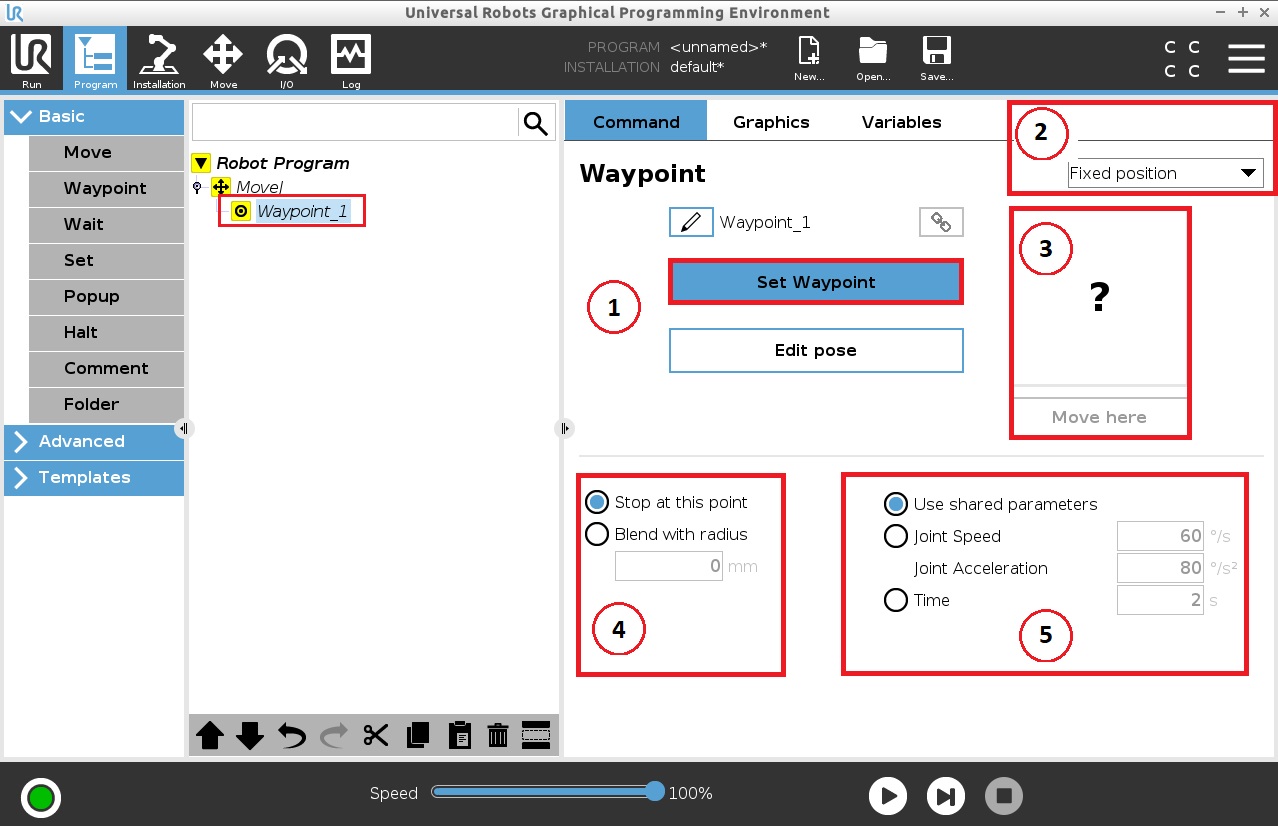Insert a Folder node

point(106,404)
